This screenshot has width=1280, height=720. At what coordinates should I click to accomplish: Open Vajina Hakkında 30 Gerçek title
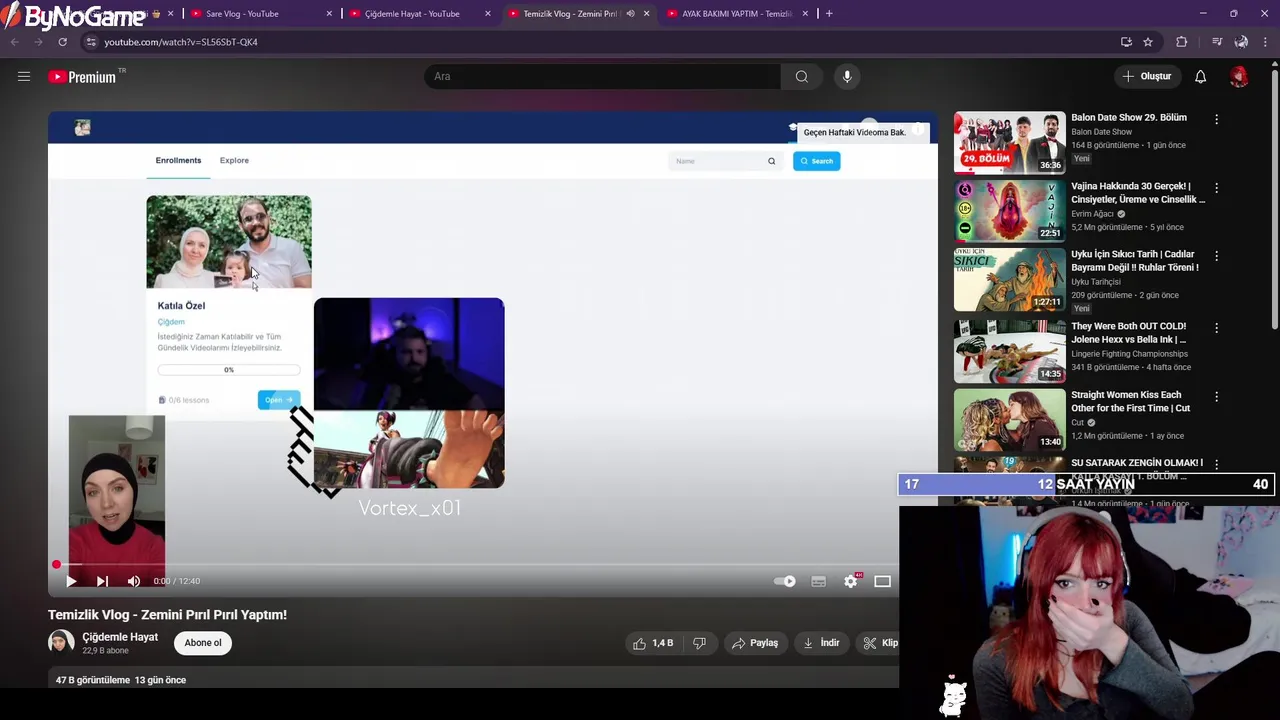click(x=1138, y=193)
